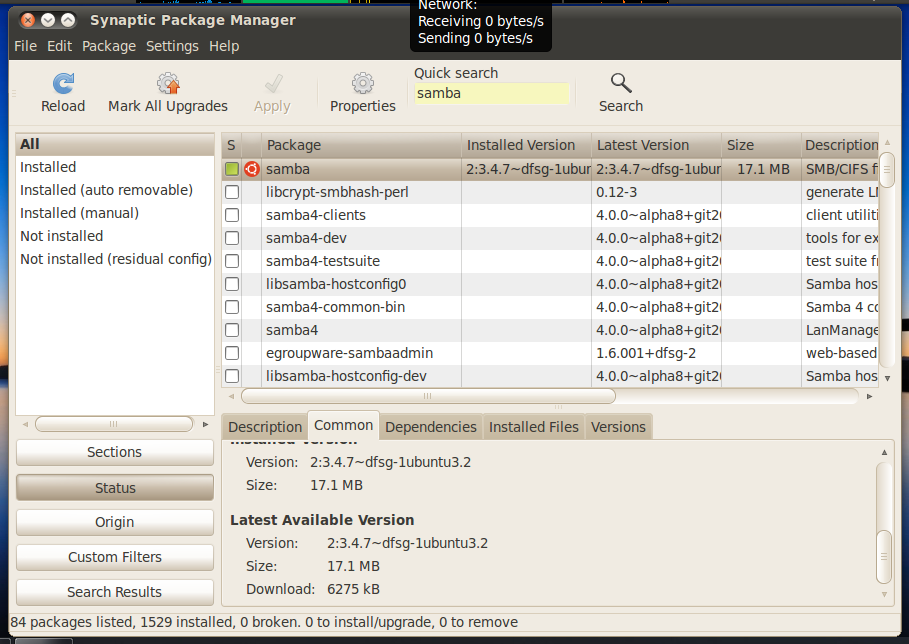Click the package list scroll-down arrow

(886, 378)
